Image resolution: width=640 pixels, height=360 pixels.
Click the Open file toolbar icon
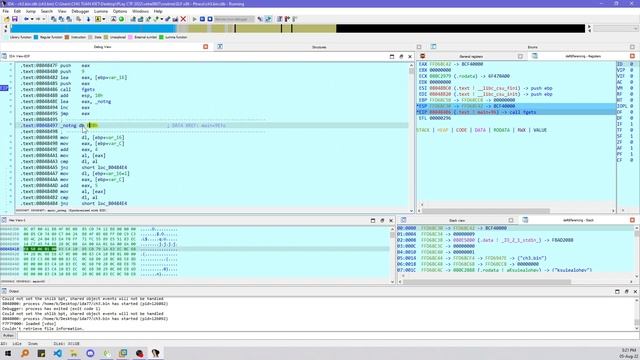point(7,19)
